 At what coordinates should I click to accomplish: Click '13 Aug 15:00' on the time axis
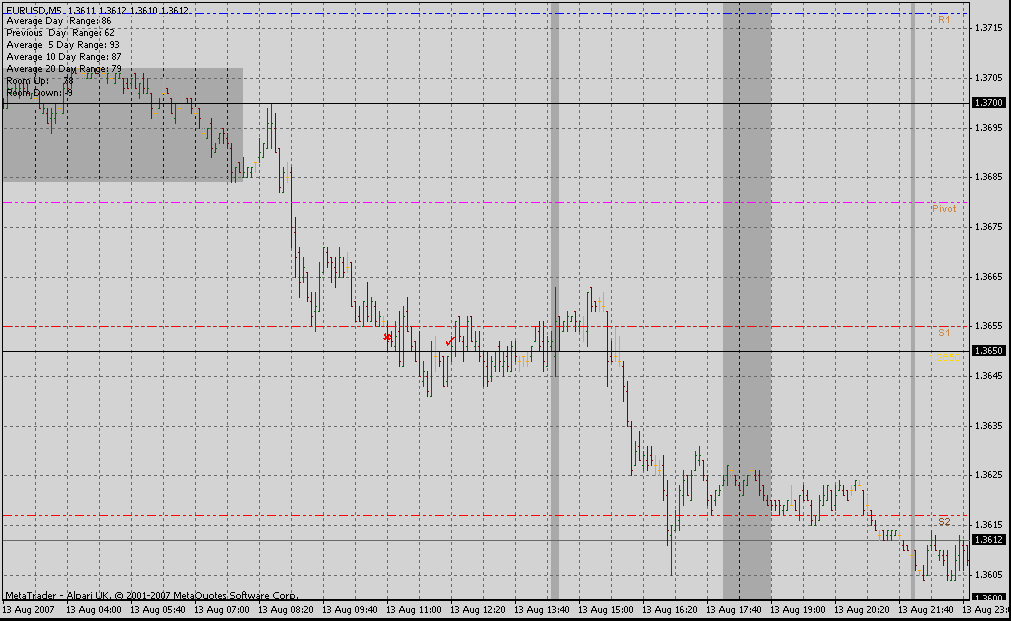click(606, 609)
